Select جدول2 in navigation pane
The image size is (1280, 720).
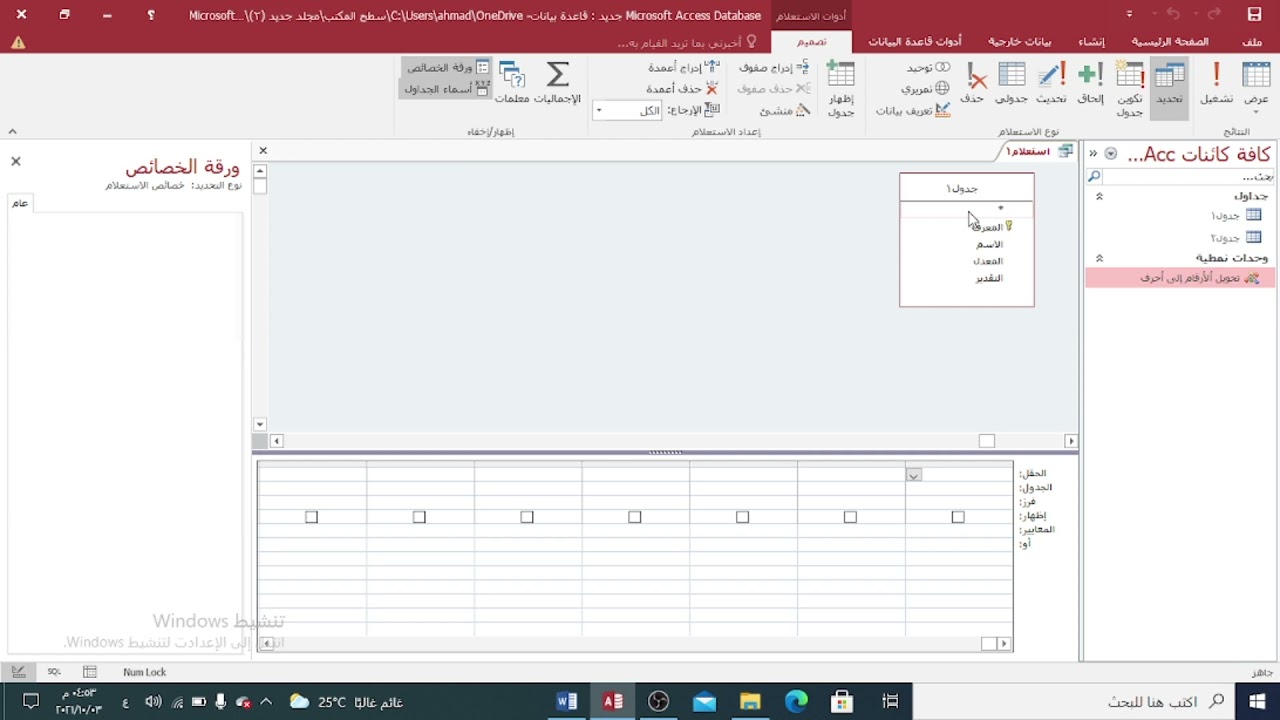click(1236, 238)
